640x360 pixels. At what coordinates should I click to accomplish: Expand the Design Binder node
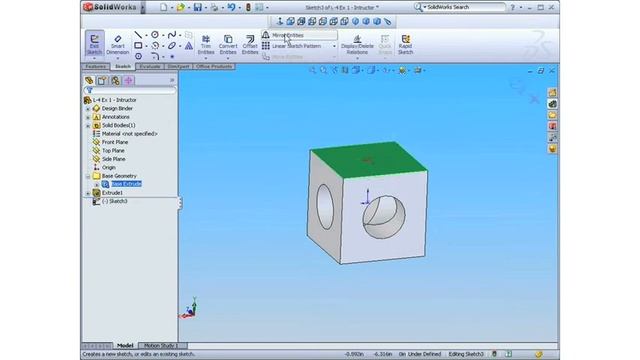[x=88, y=109]
